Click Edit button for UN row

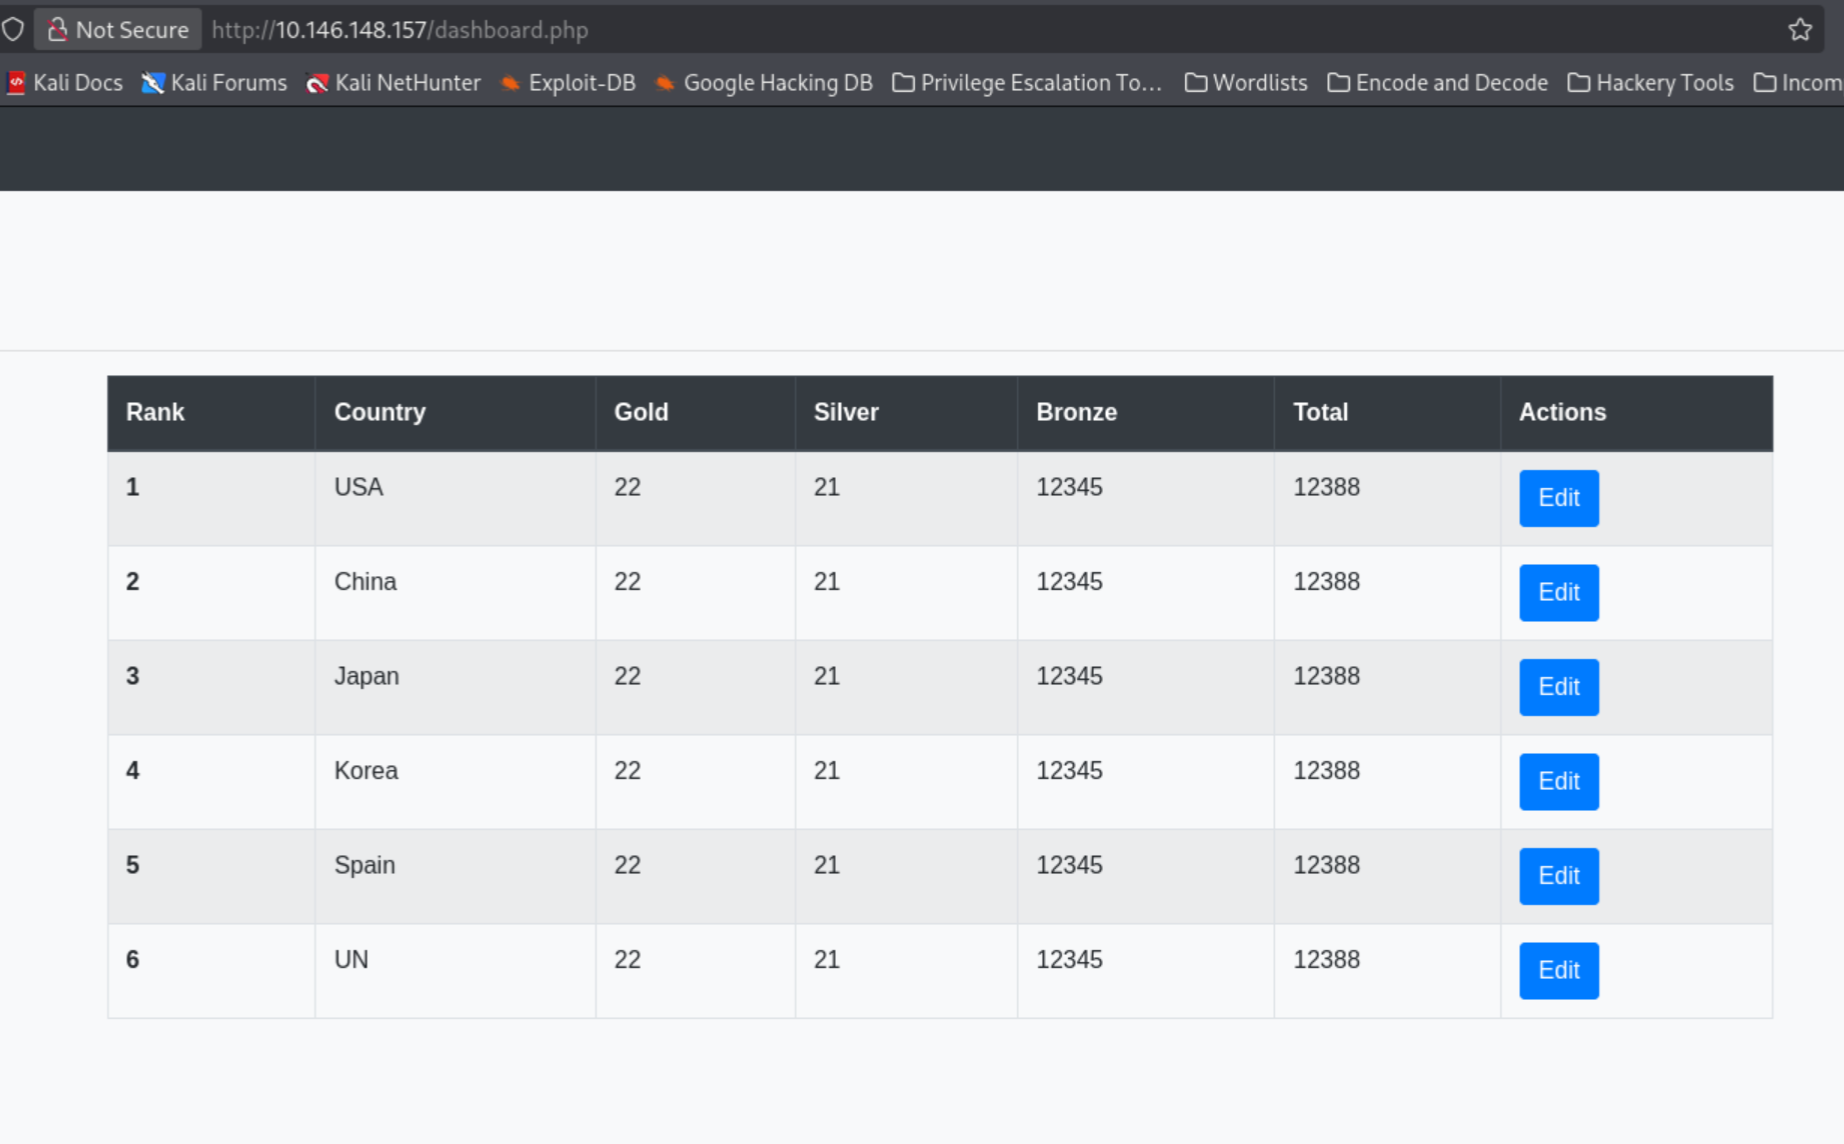[1558, 970]
